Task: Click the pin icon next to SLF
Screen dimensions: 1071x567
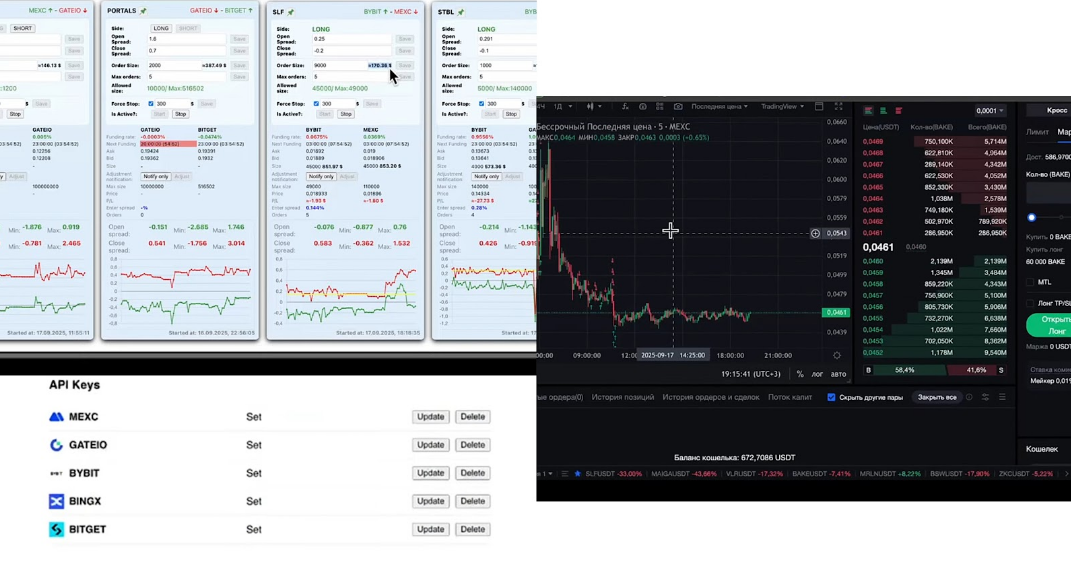Action: click(x=290, y=12)
